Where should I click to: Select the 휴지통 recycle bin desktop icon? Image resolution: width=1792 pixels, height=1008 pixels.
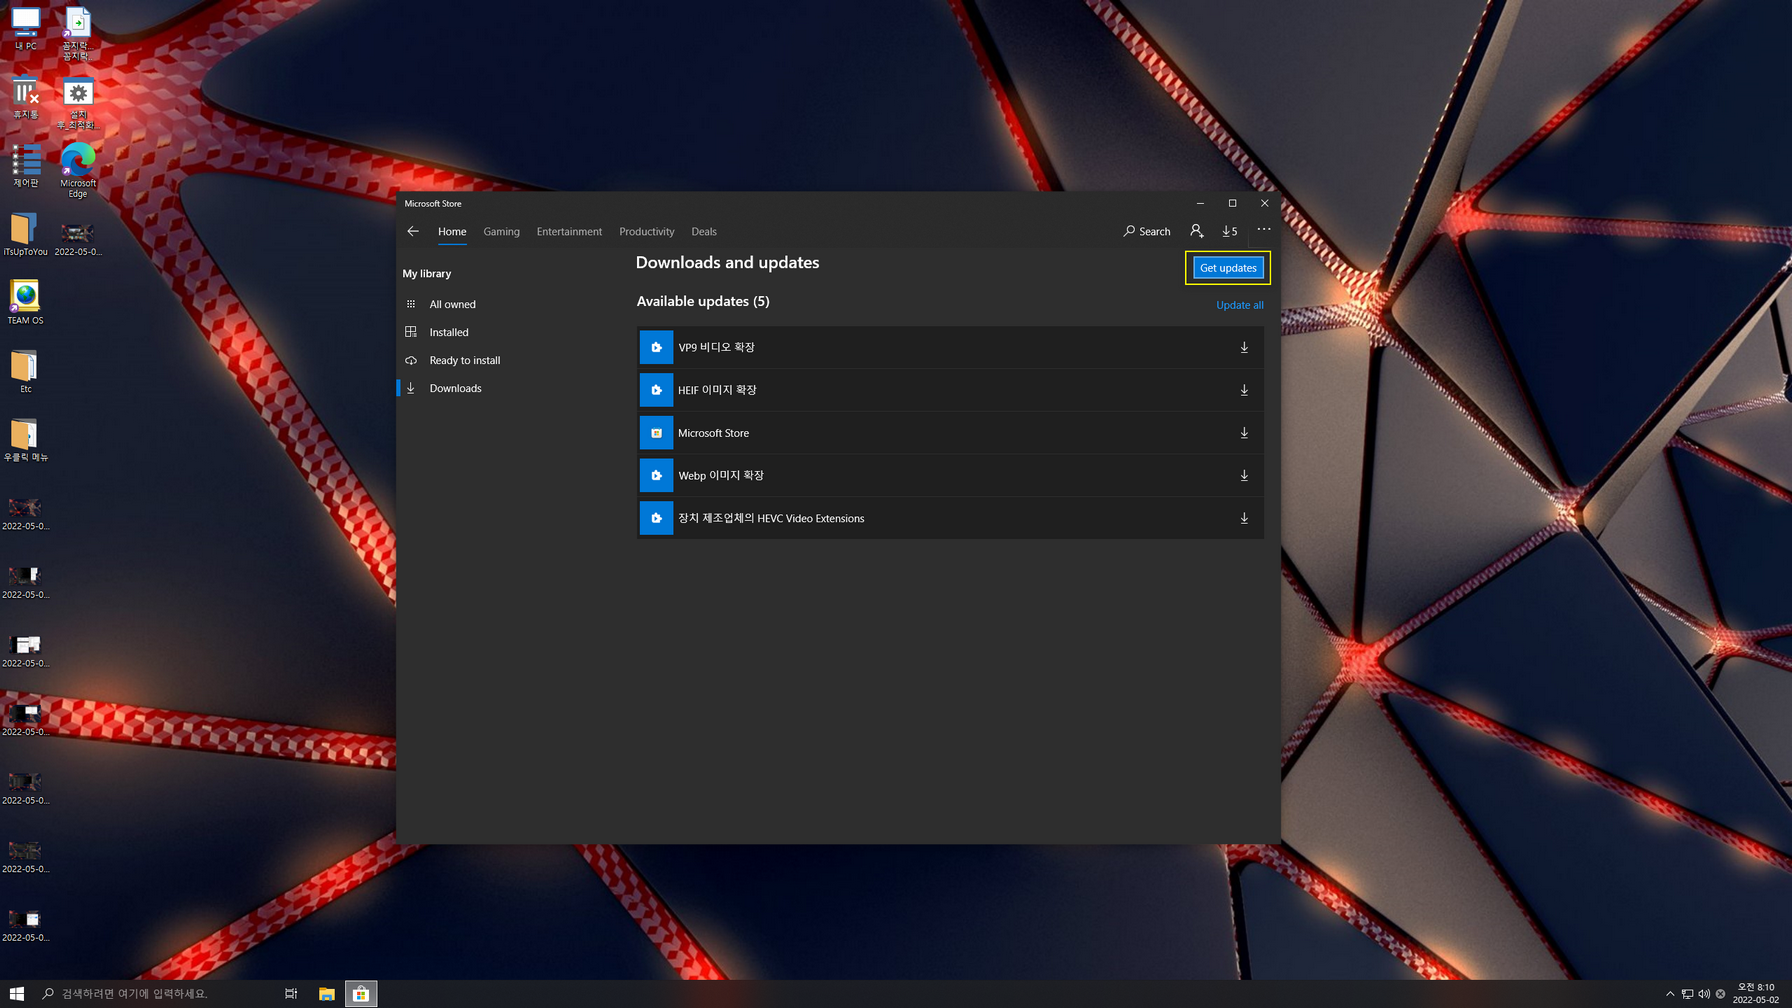[25, 98]
